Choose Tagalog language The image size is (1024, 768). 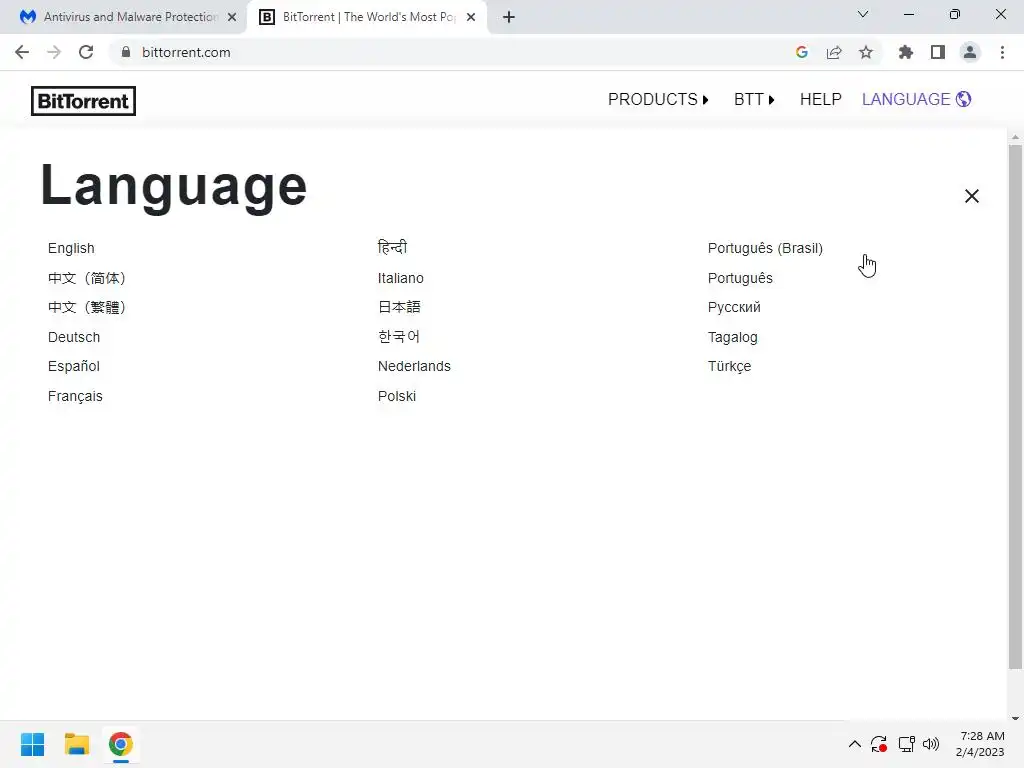(732, 337)
